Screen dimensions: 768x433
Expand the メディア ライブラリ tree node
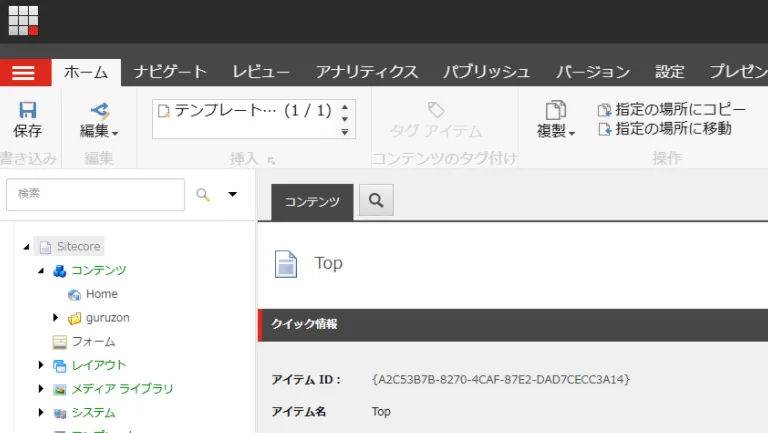(x=41, y=389)
